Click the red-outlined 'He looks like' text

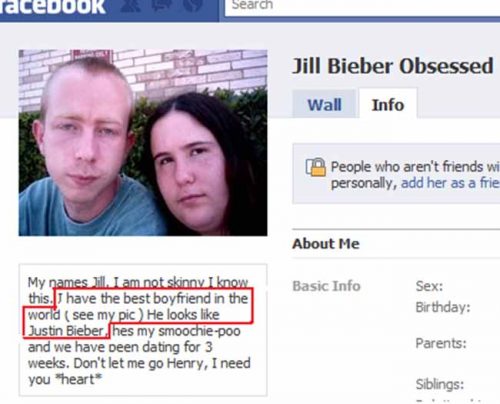pyautogui.click(x=183, y=314)
